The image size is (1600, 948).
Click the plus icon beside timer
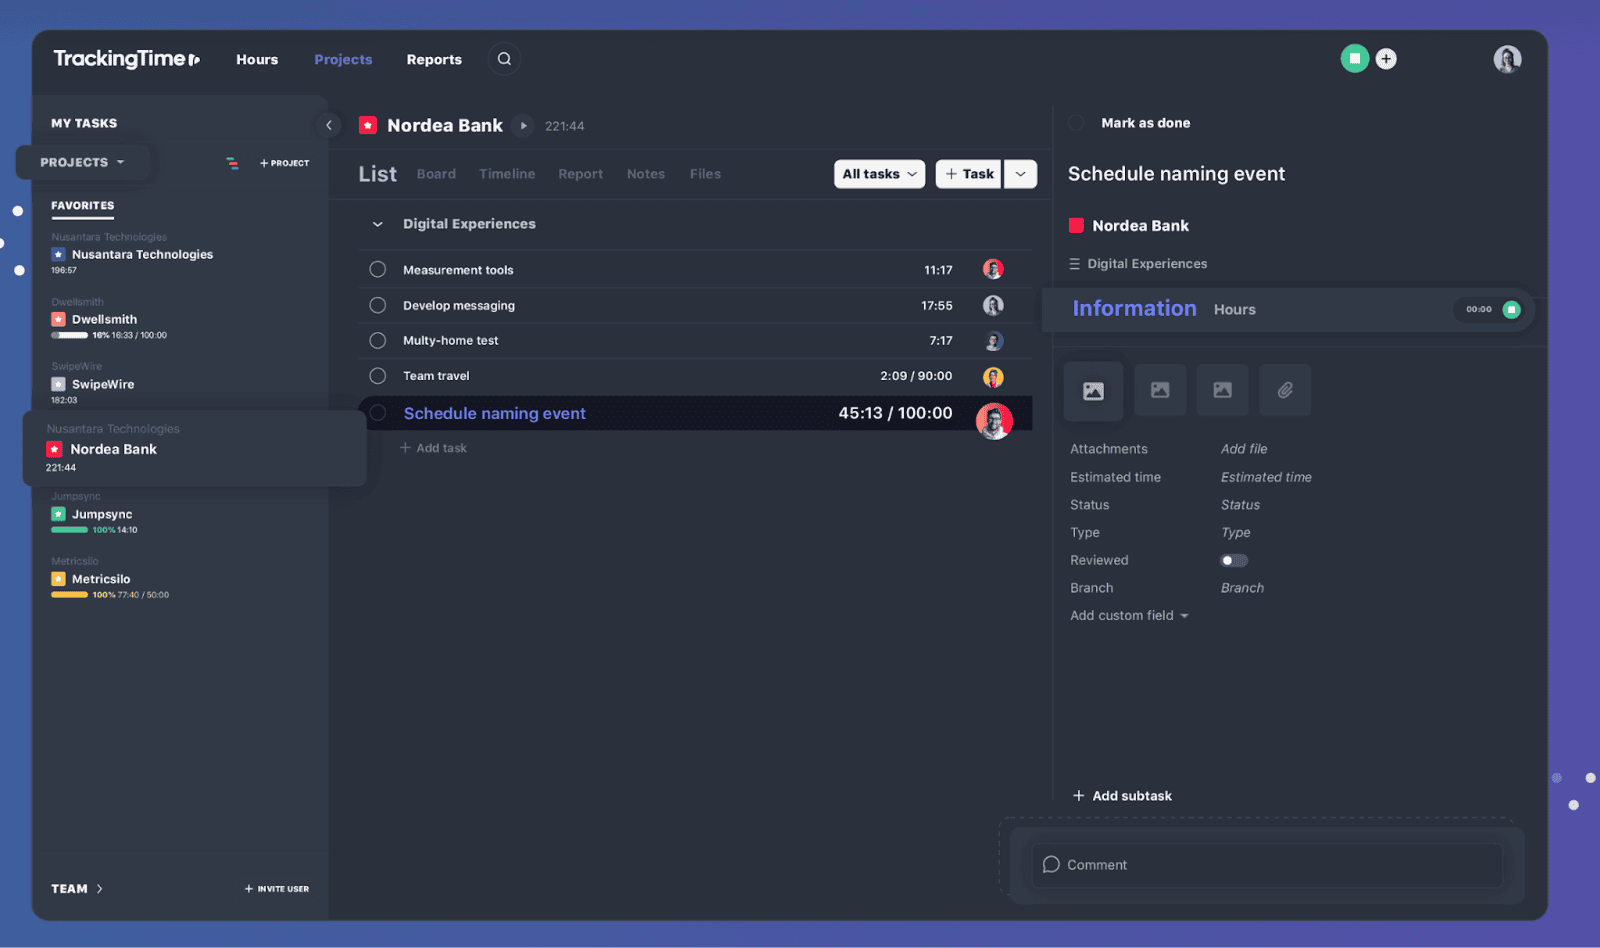1386,59
